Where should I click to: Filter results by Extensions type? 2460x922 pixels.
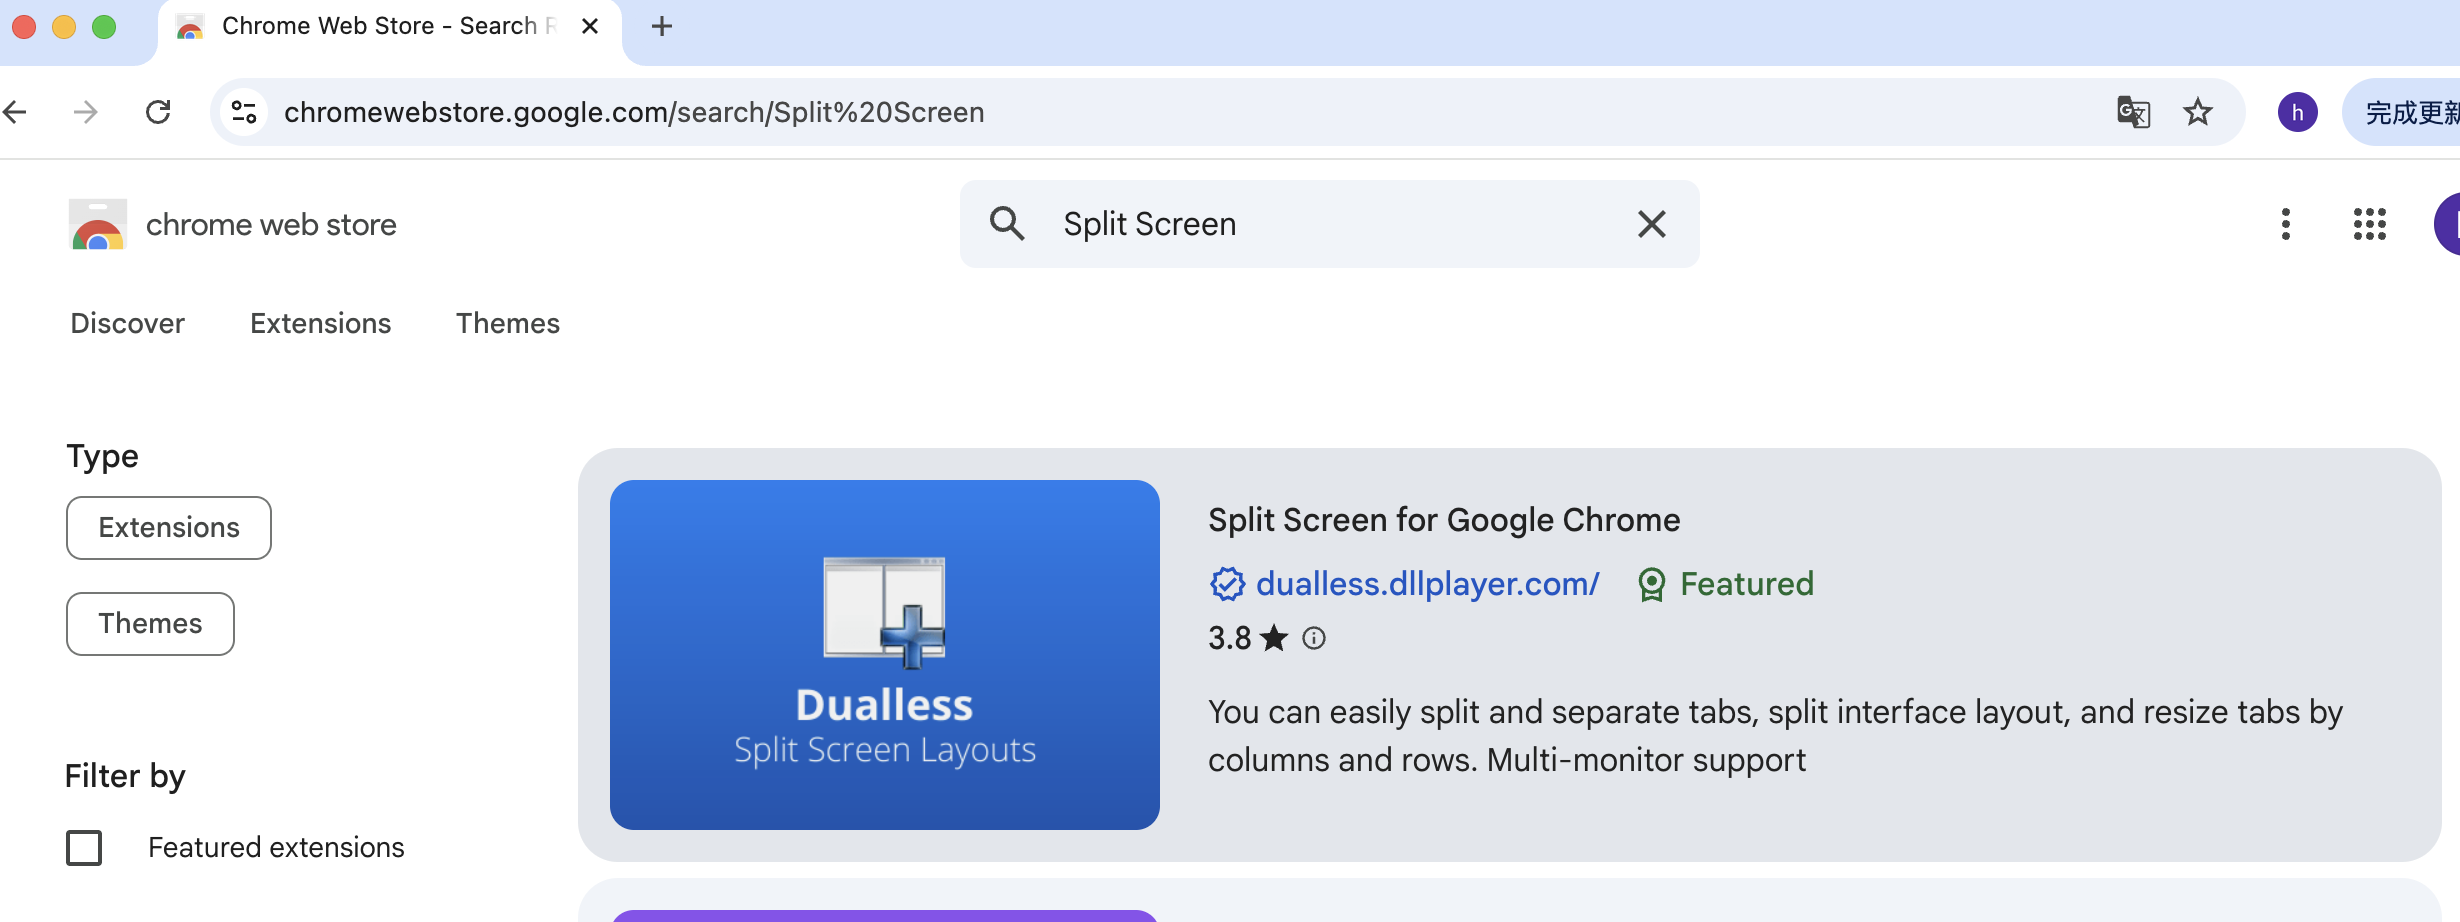169,528
